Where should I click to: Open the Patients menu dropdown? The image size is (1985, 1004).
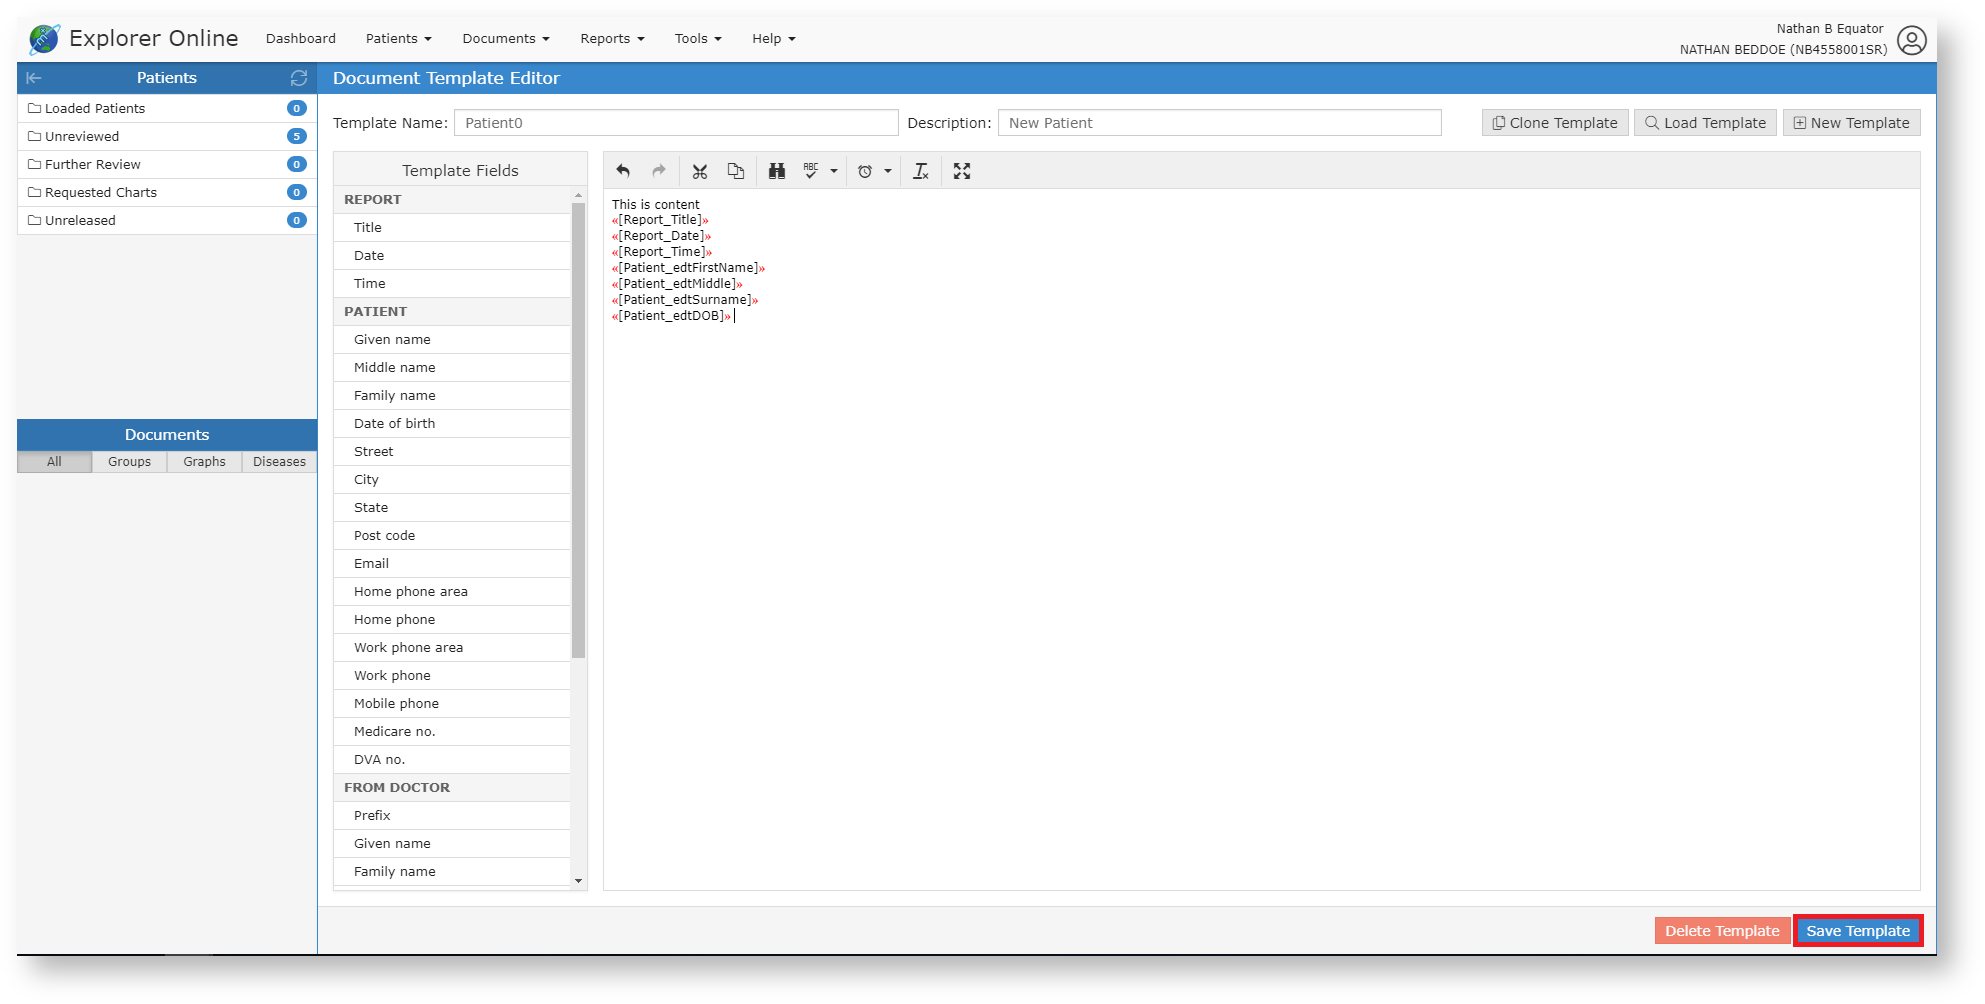(398, 39)
